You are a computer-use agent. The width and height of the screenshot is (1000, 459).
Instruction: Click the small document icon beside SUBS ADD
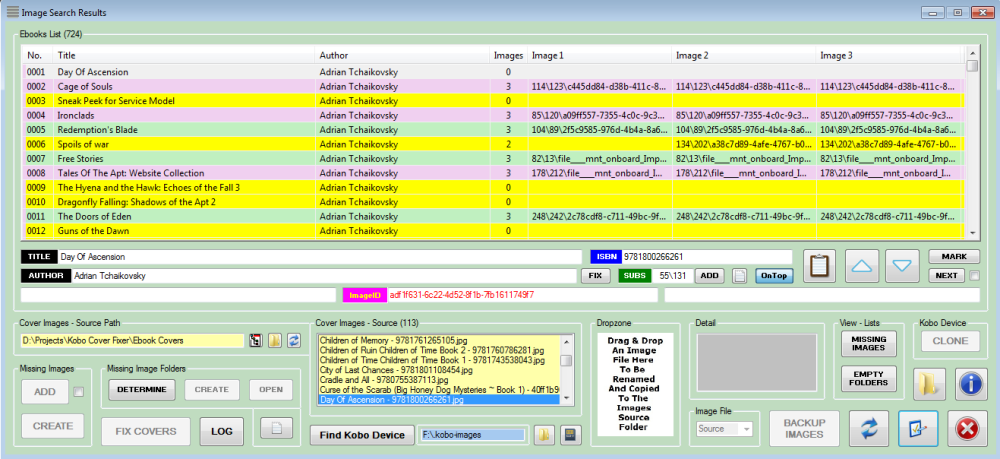click(x=739, y=276)
